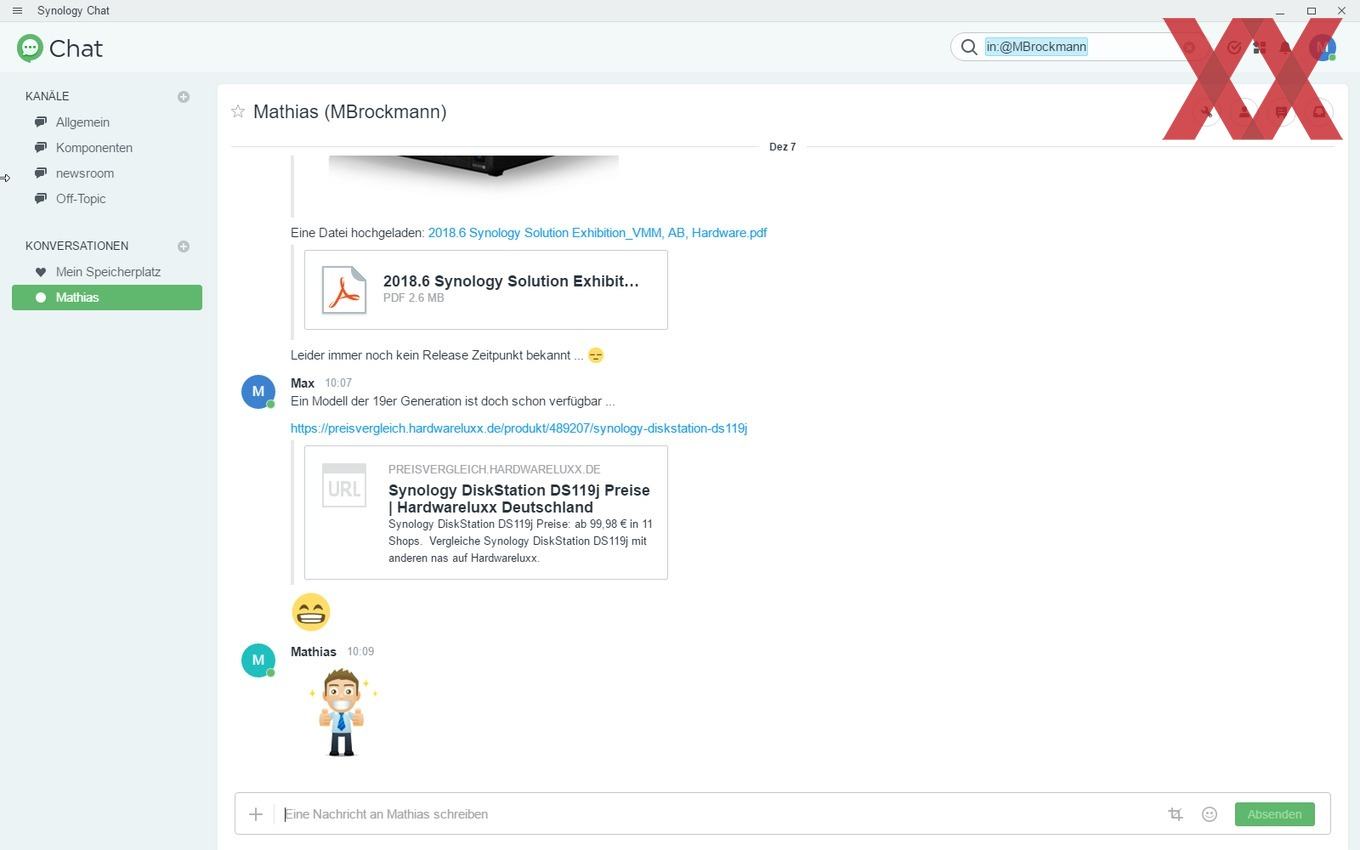Click the URL preview icon
Screen dimensions: 1360x850
coord(344,486)
